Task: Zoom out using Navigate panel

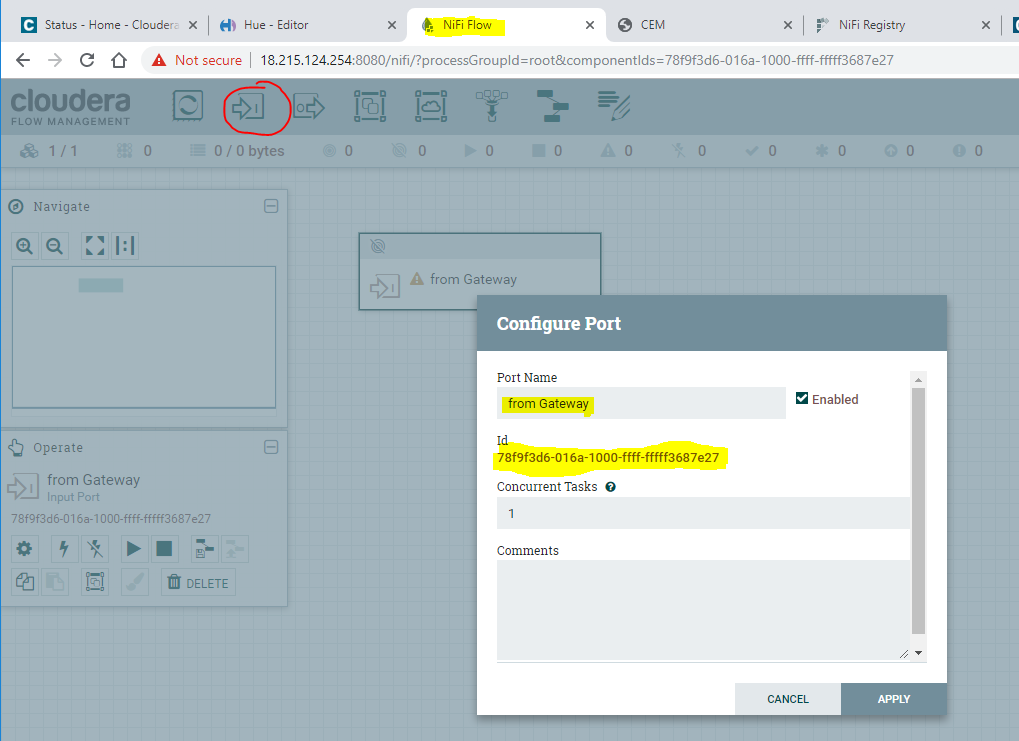Action: click(55, 246)
